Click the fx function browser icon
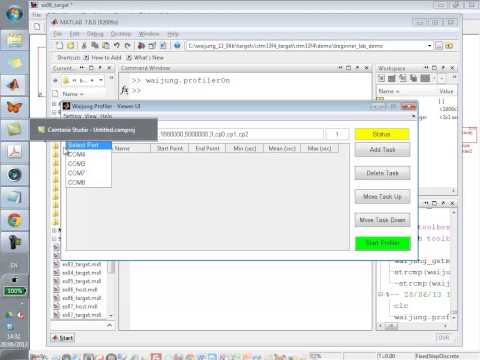The image size is (480, 360). click(125, 90)
